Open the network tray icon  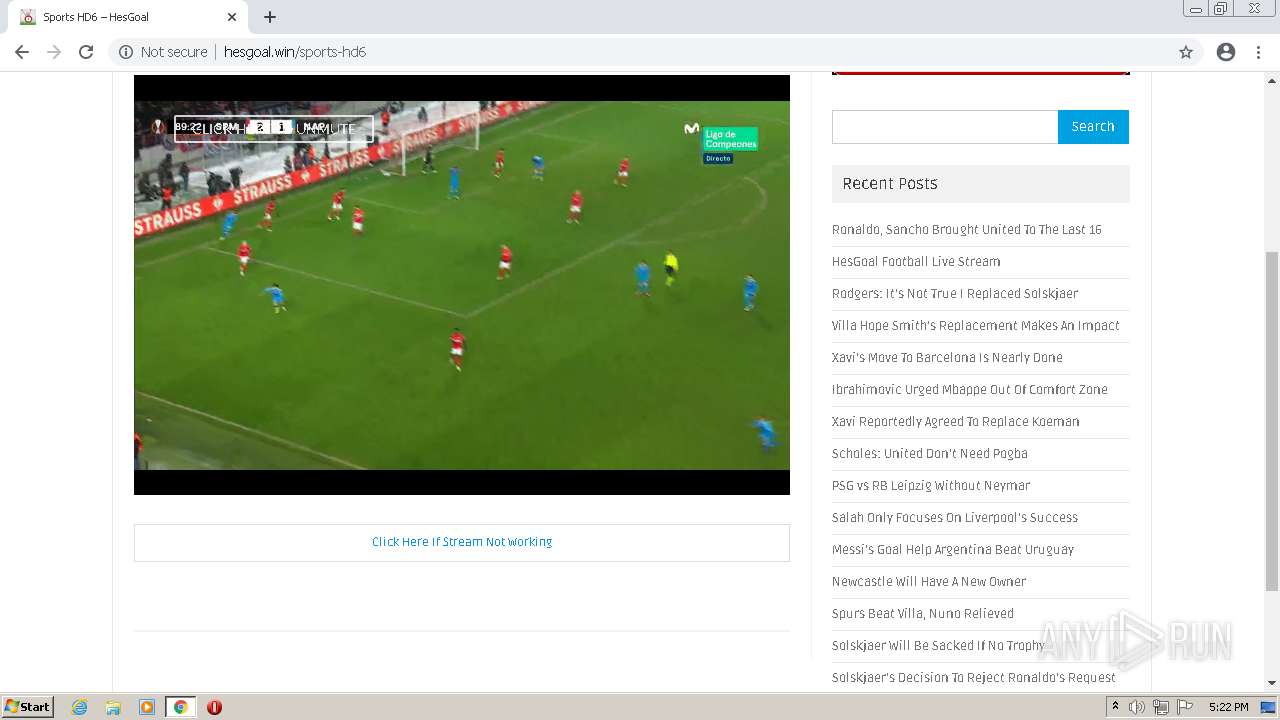pos(1161,707)
